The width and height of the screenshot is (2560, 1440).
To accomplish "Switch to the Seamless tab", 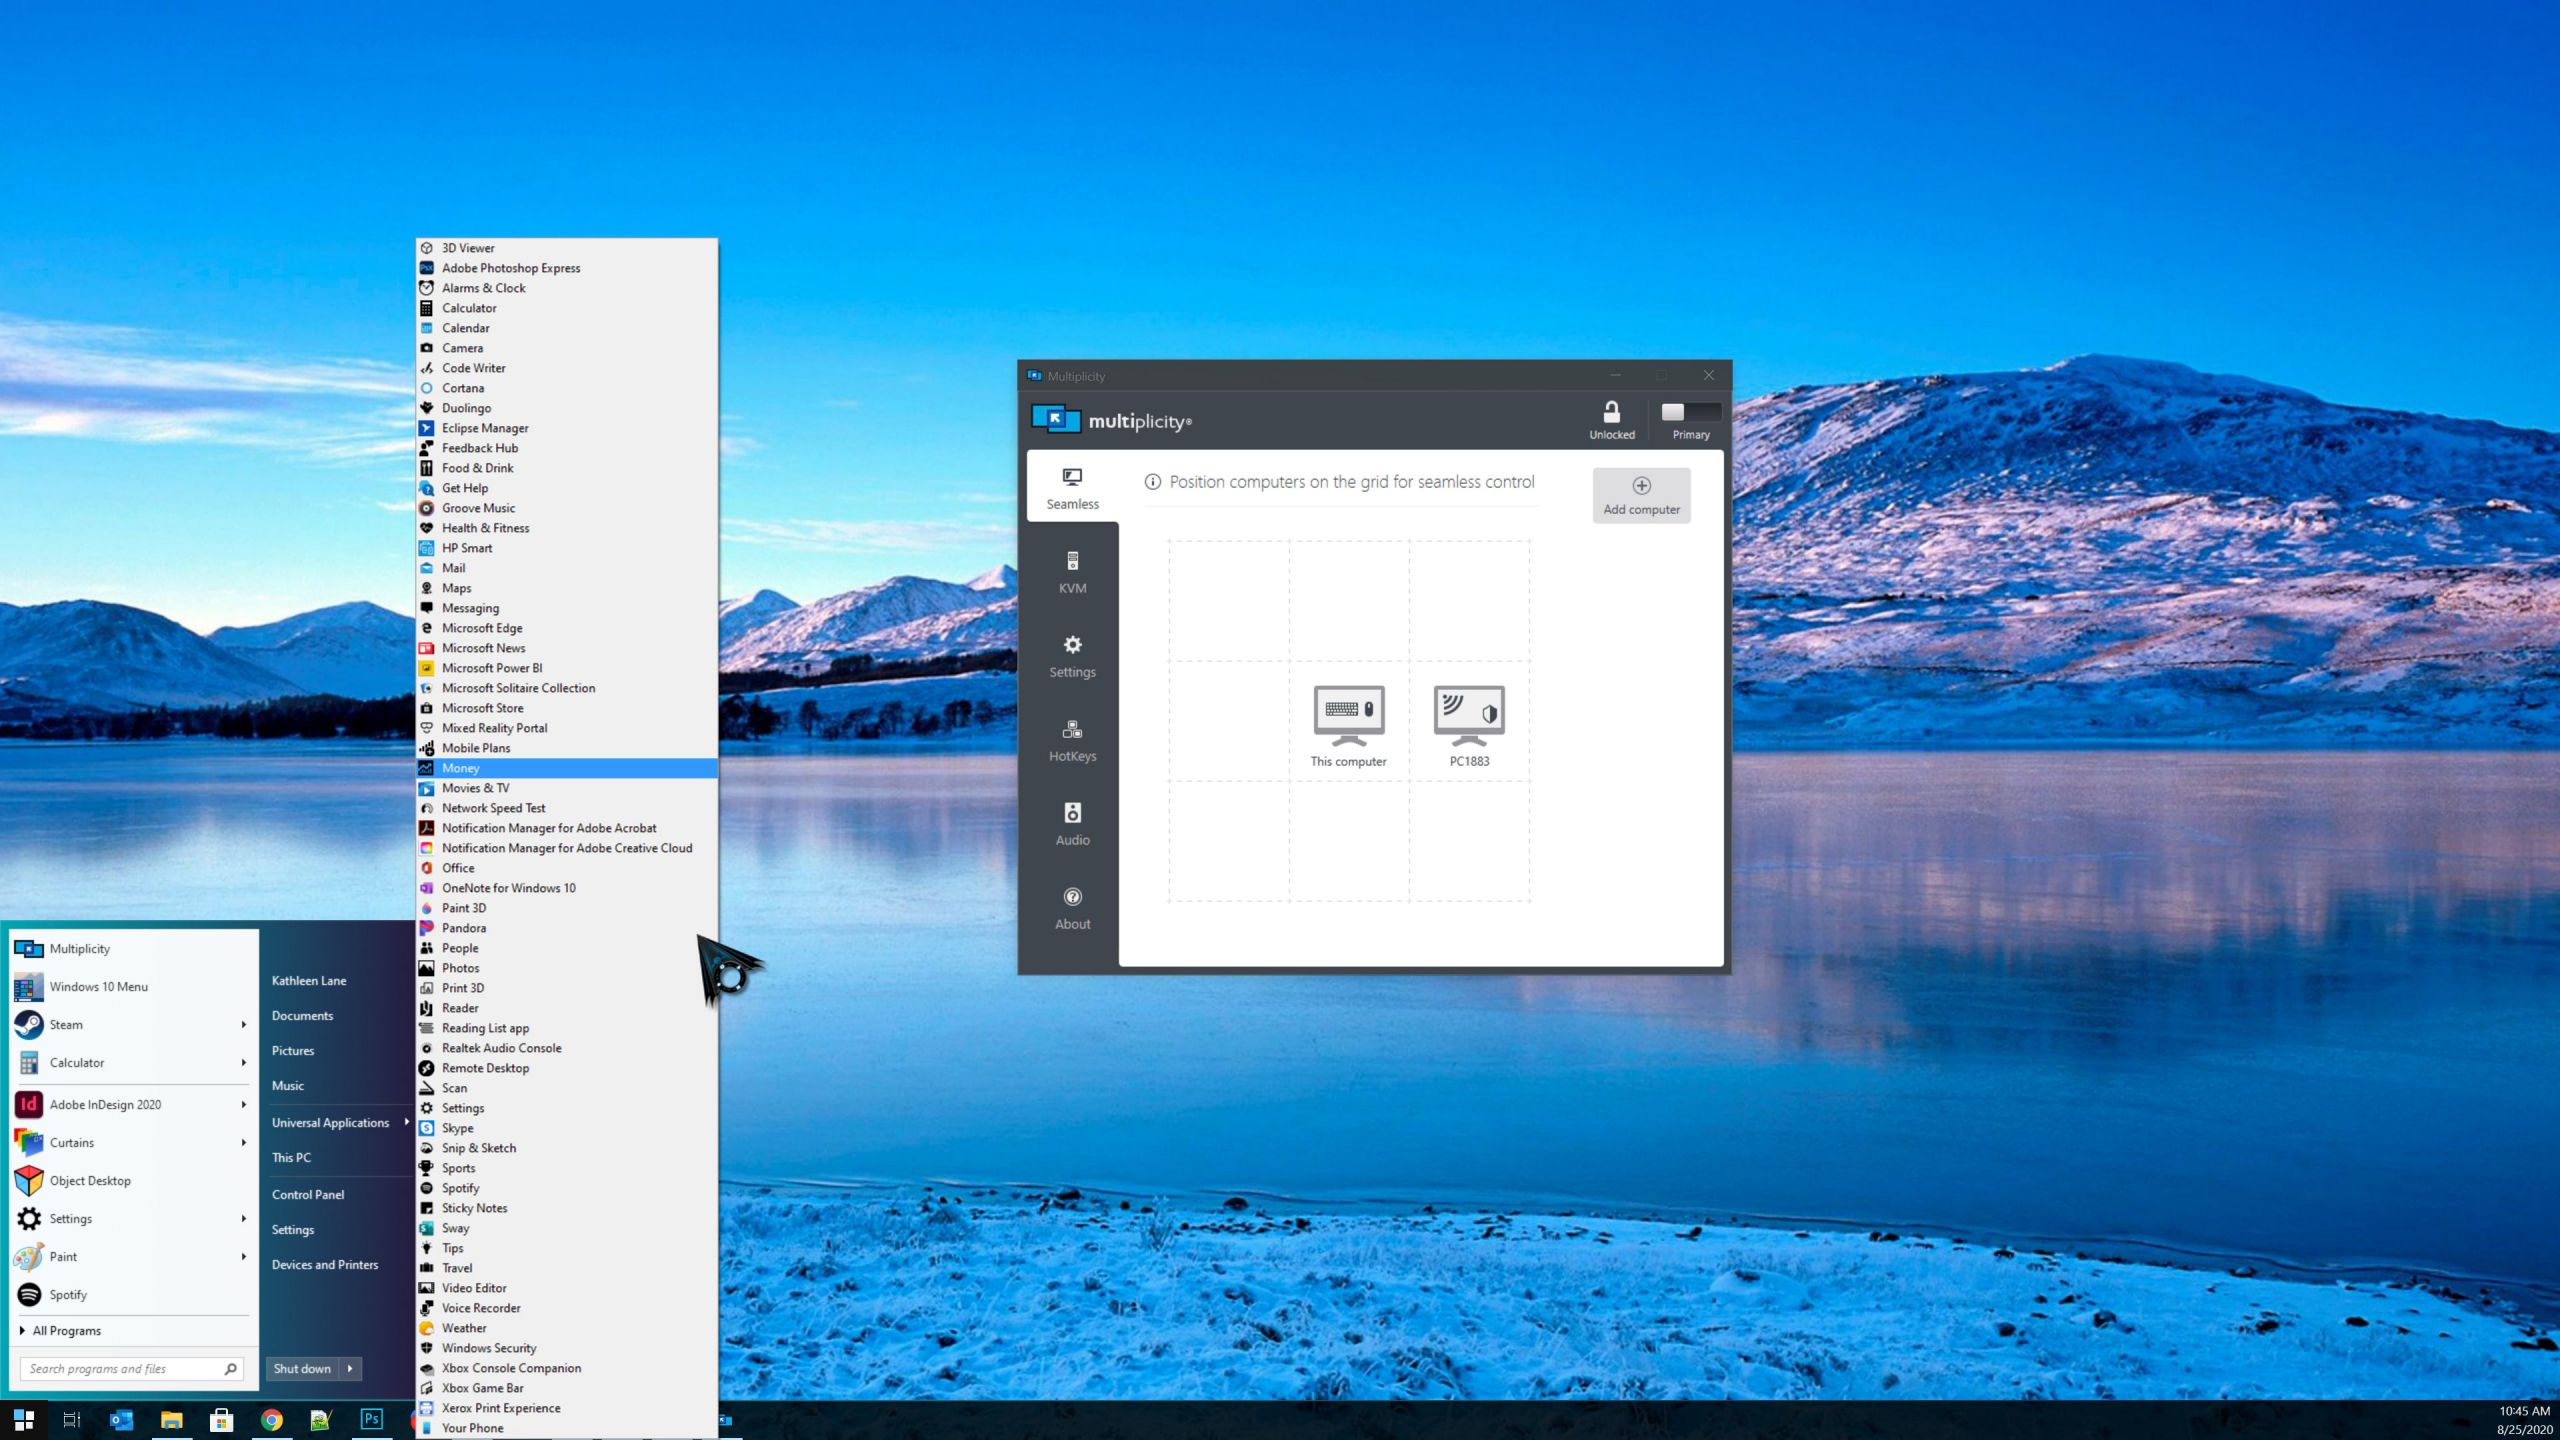I will pos(1072,488).
